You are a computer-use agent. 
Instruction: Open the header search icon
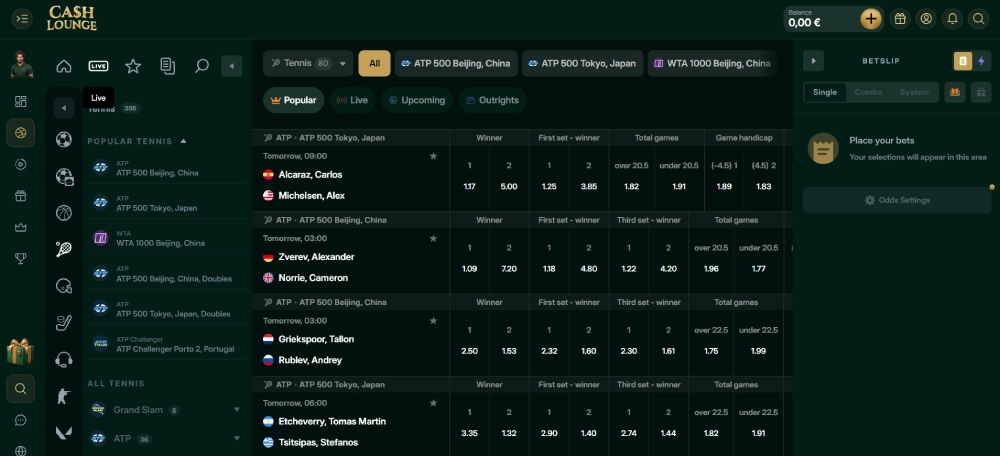pyautogui.click(x=978, y=19)
